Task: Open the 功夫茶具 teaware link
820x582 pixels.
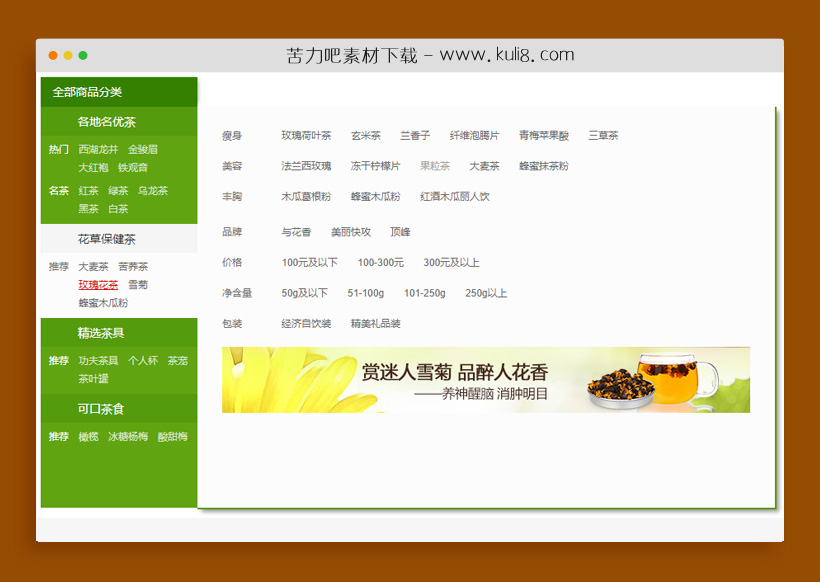Action: pyautogui.click(x=98, y=360)
